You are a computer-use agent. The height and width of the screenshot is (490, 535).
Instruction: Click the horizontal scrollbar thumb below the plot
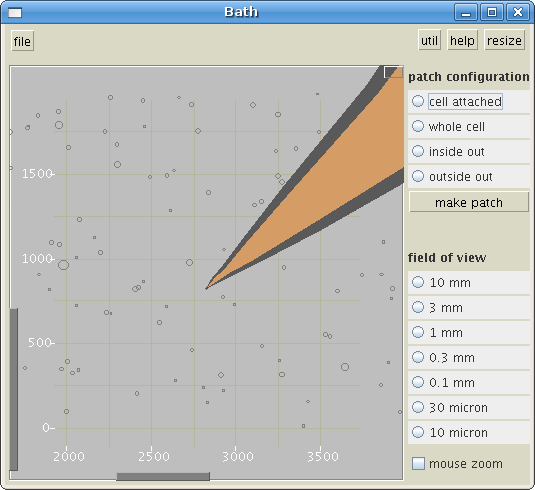163,476
